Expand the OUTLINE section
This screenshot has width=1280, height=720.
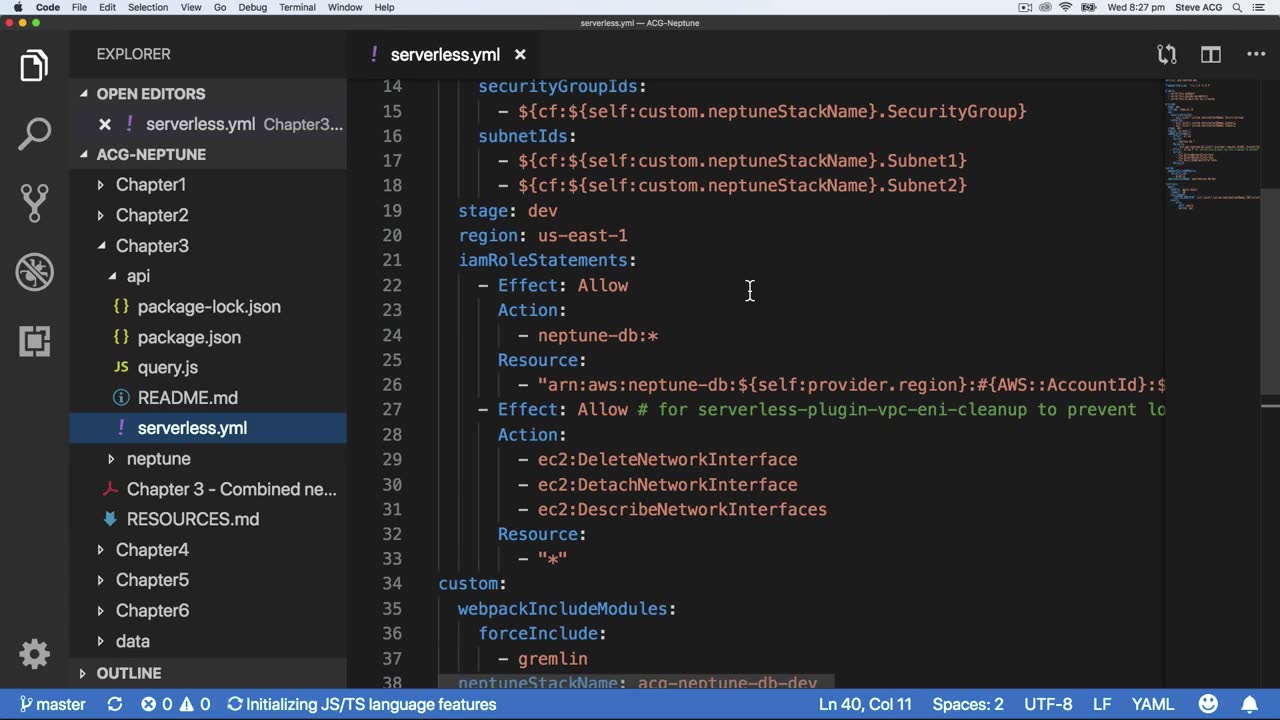128,673
